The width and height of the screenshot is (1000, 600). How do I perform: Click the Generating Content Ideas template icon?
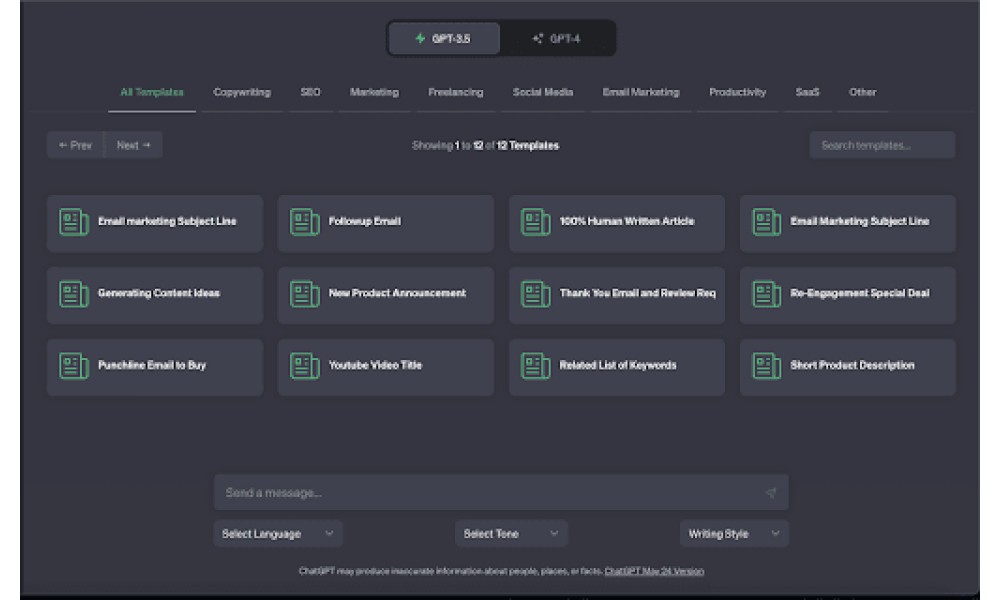click(x=73, y=294)
